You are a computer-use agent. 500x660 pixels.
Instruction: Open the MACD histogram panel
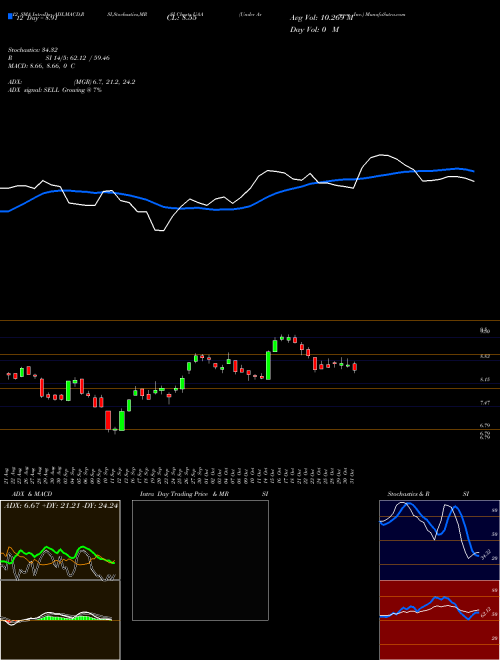[x=60, y=620]
